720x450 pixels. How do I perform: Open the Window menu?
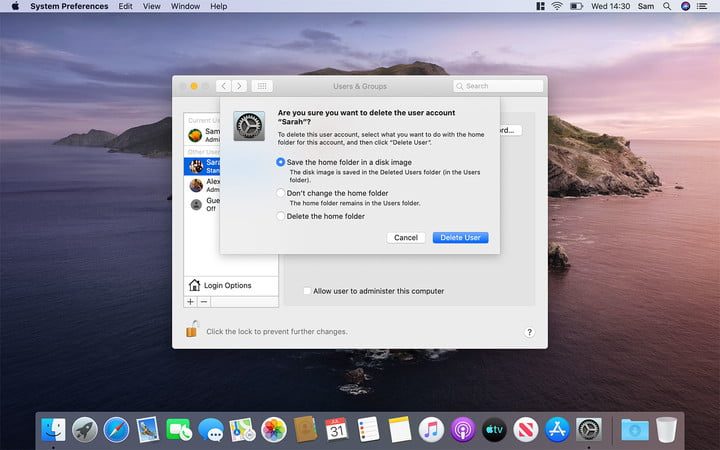(185, 6)
